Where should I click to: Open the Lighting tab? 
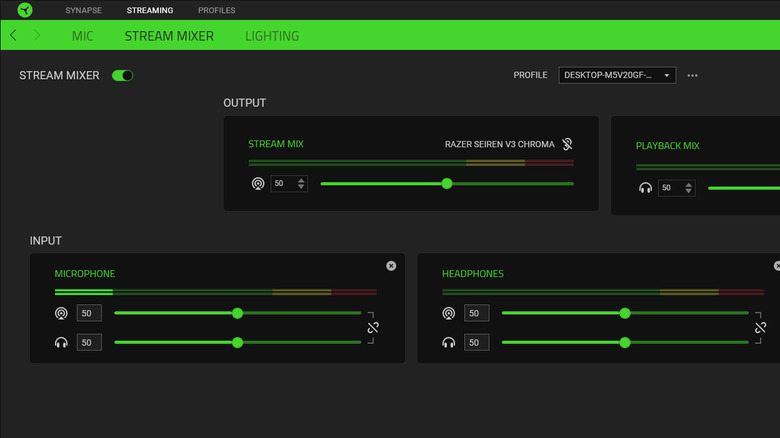272,36
